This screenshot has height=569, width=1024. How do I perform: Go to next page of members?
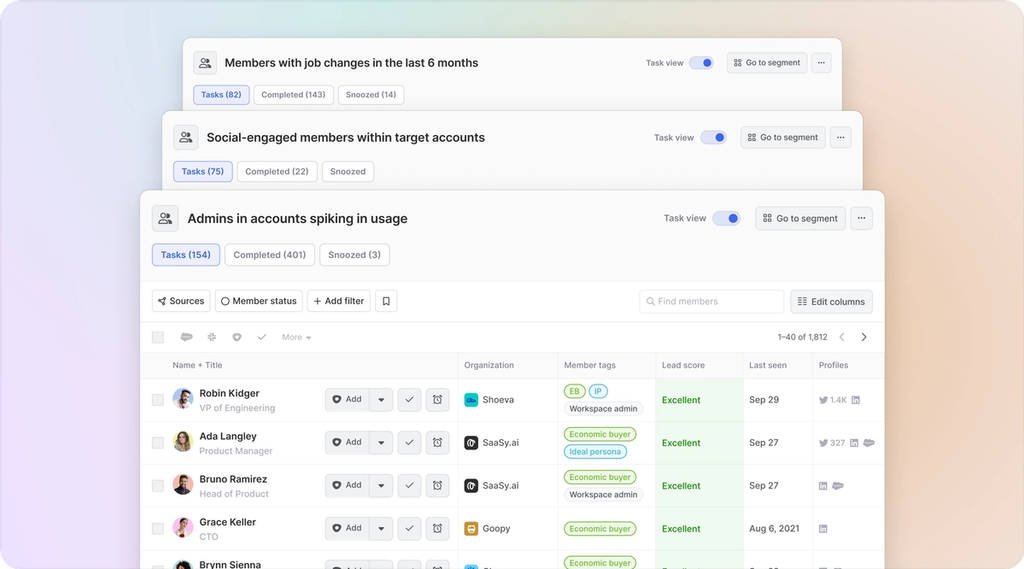[x=864, y=337]
